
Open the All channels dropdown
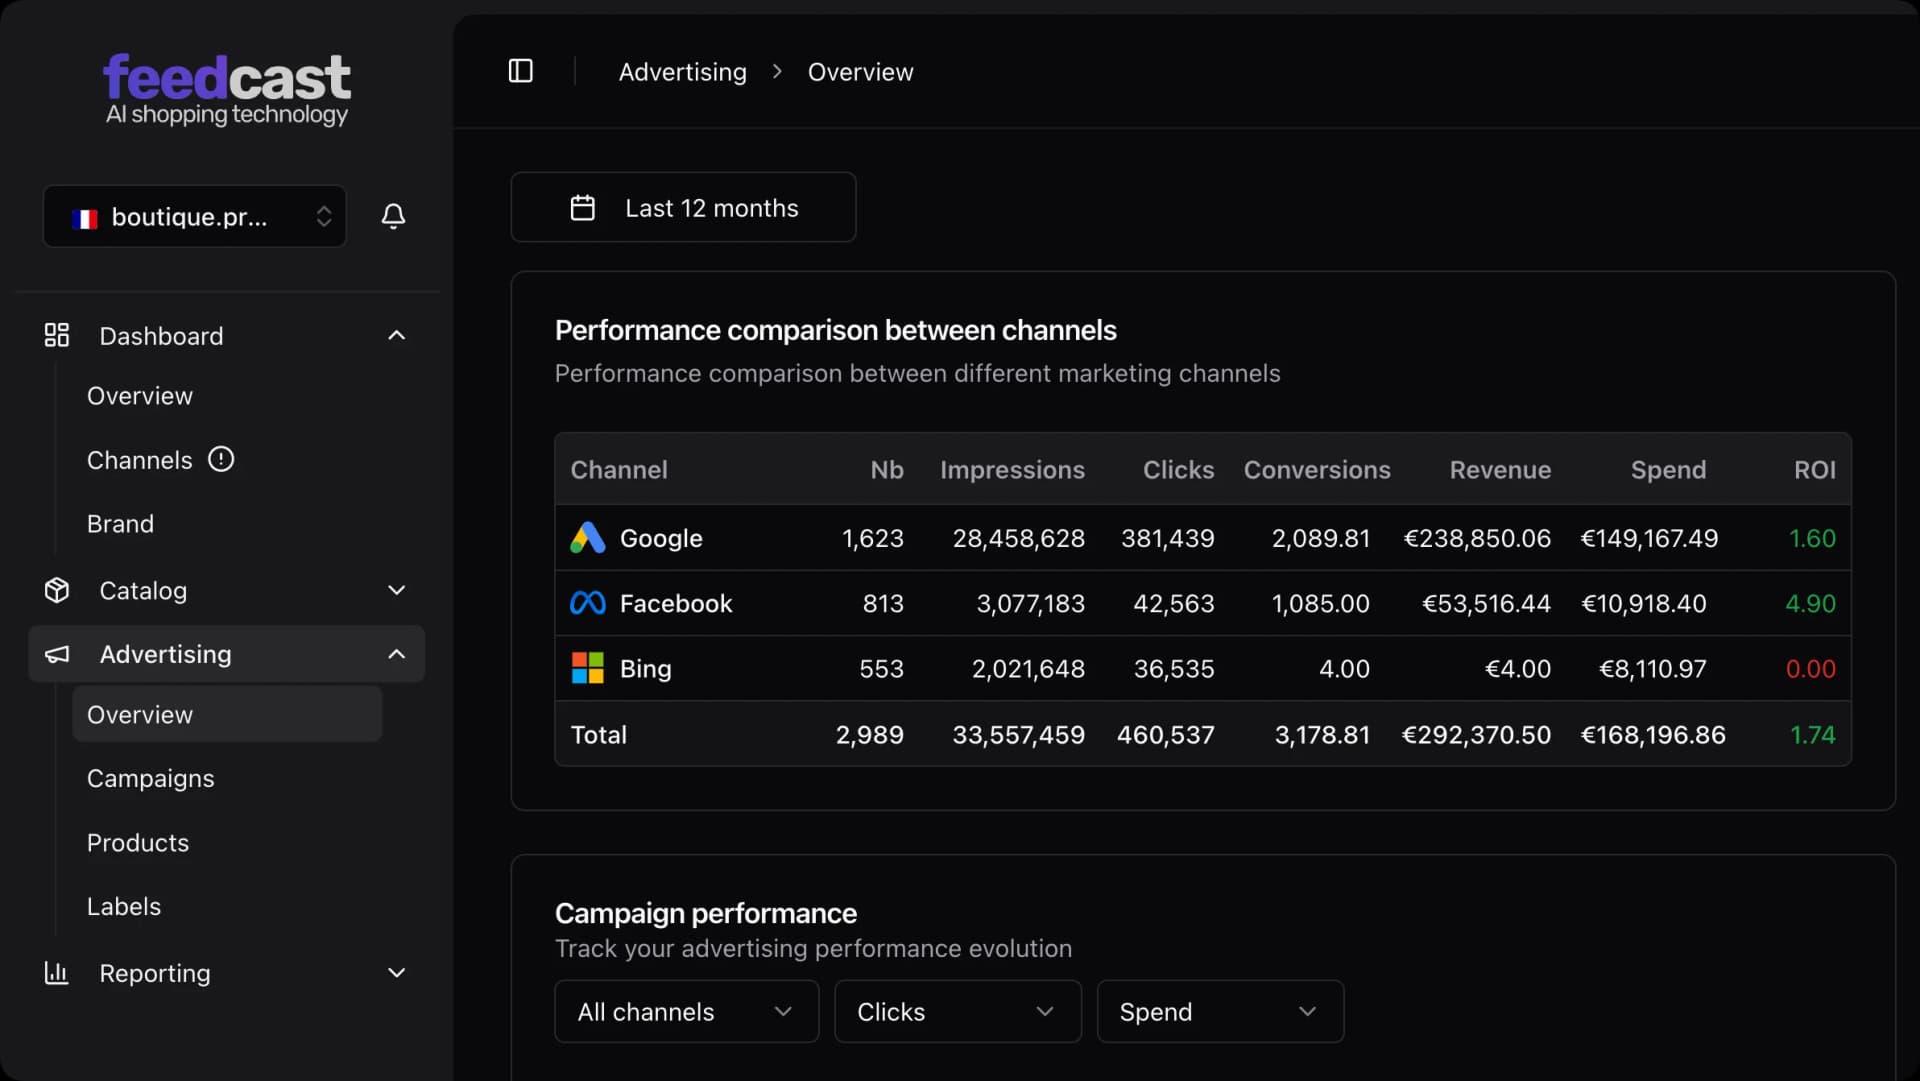click(x=687, y=1011)
